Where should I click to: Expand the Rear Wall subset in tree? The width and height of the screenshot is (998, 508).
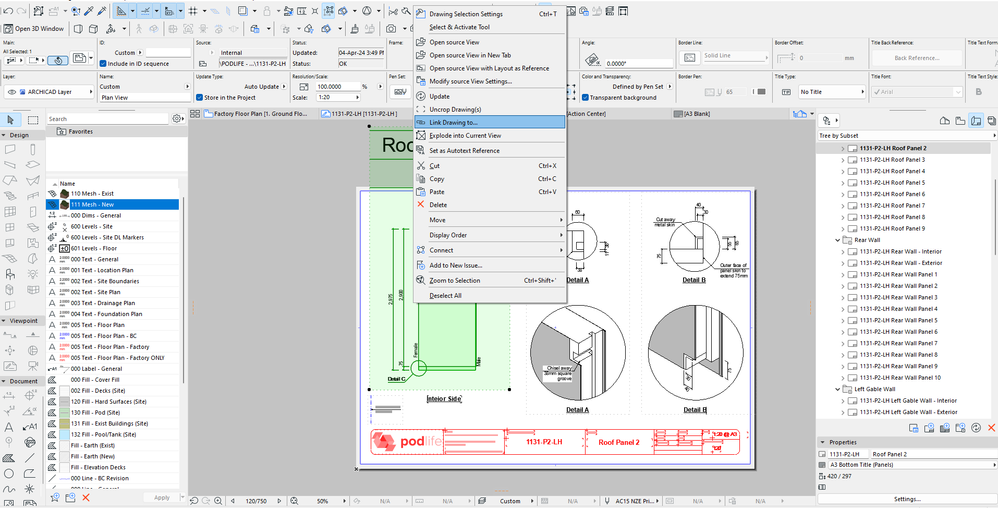[836, 240]
